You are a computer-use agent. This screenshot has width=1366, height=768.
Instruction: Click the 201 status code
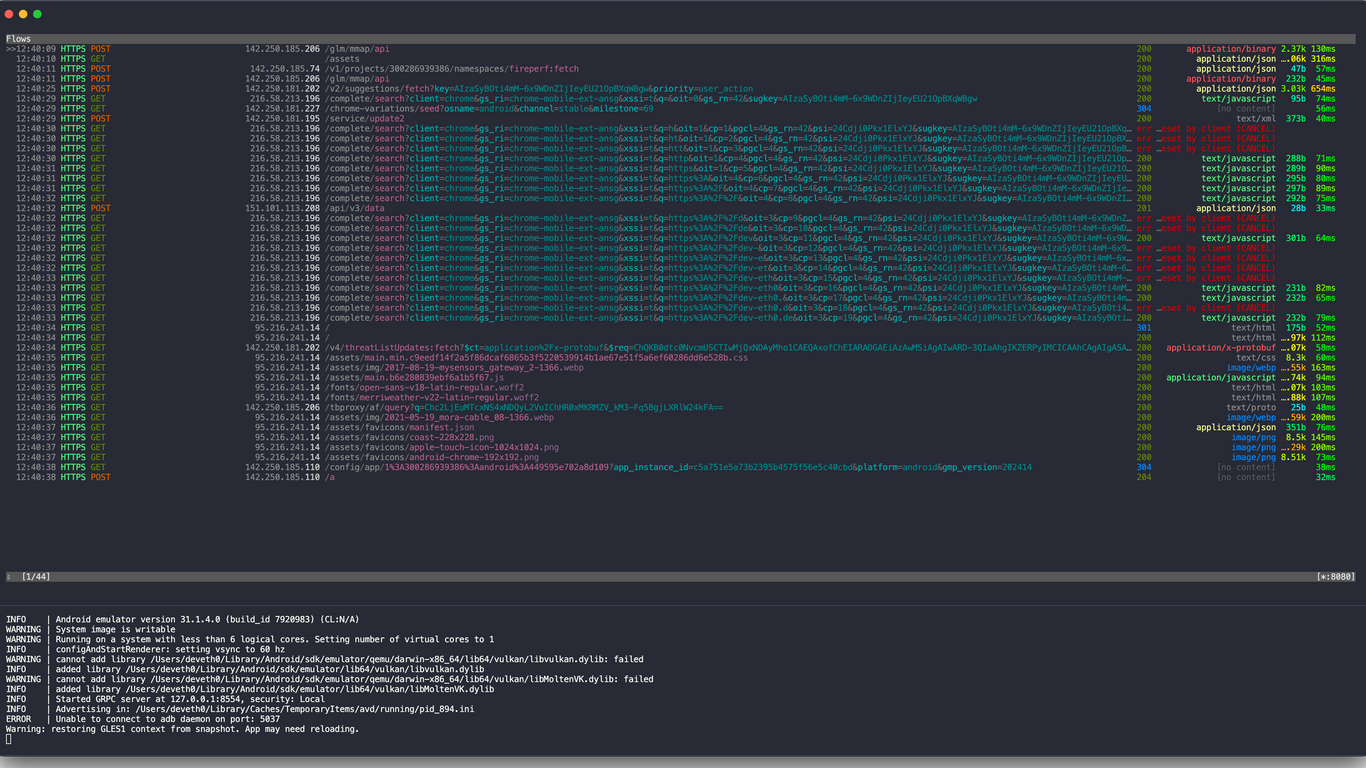click(1144, 208)
